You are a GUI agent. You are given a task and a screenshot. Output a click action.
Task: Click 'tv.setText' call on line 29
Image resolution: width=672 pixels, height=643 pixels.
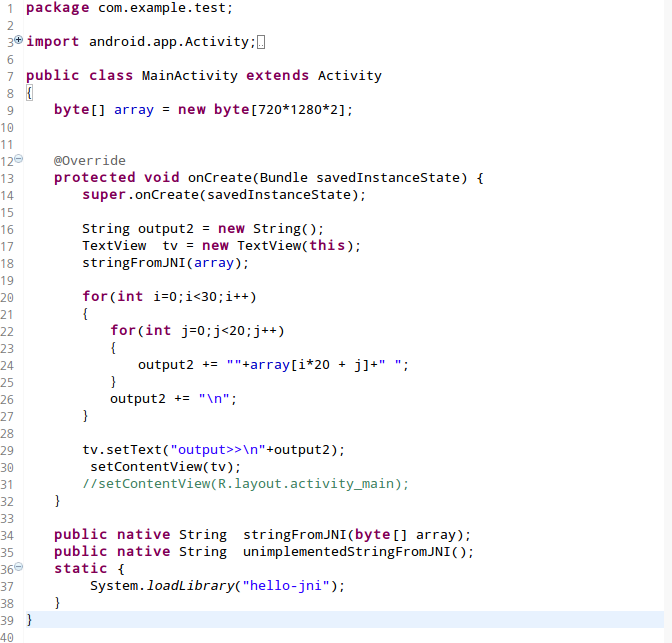pyautogui.click(x=122, y=450)
